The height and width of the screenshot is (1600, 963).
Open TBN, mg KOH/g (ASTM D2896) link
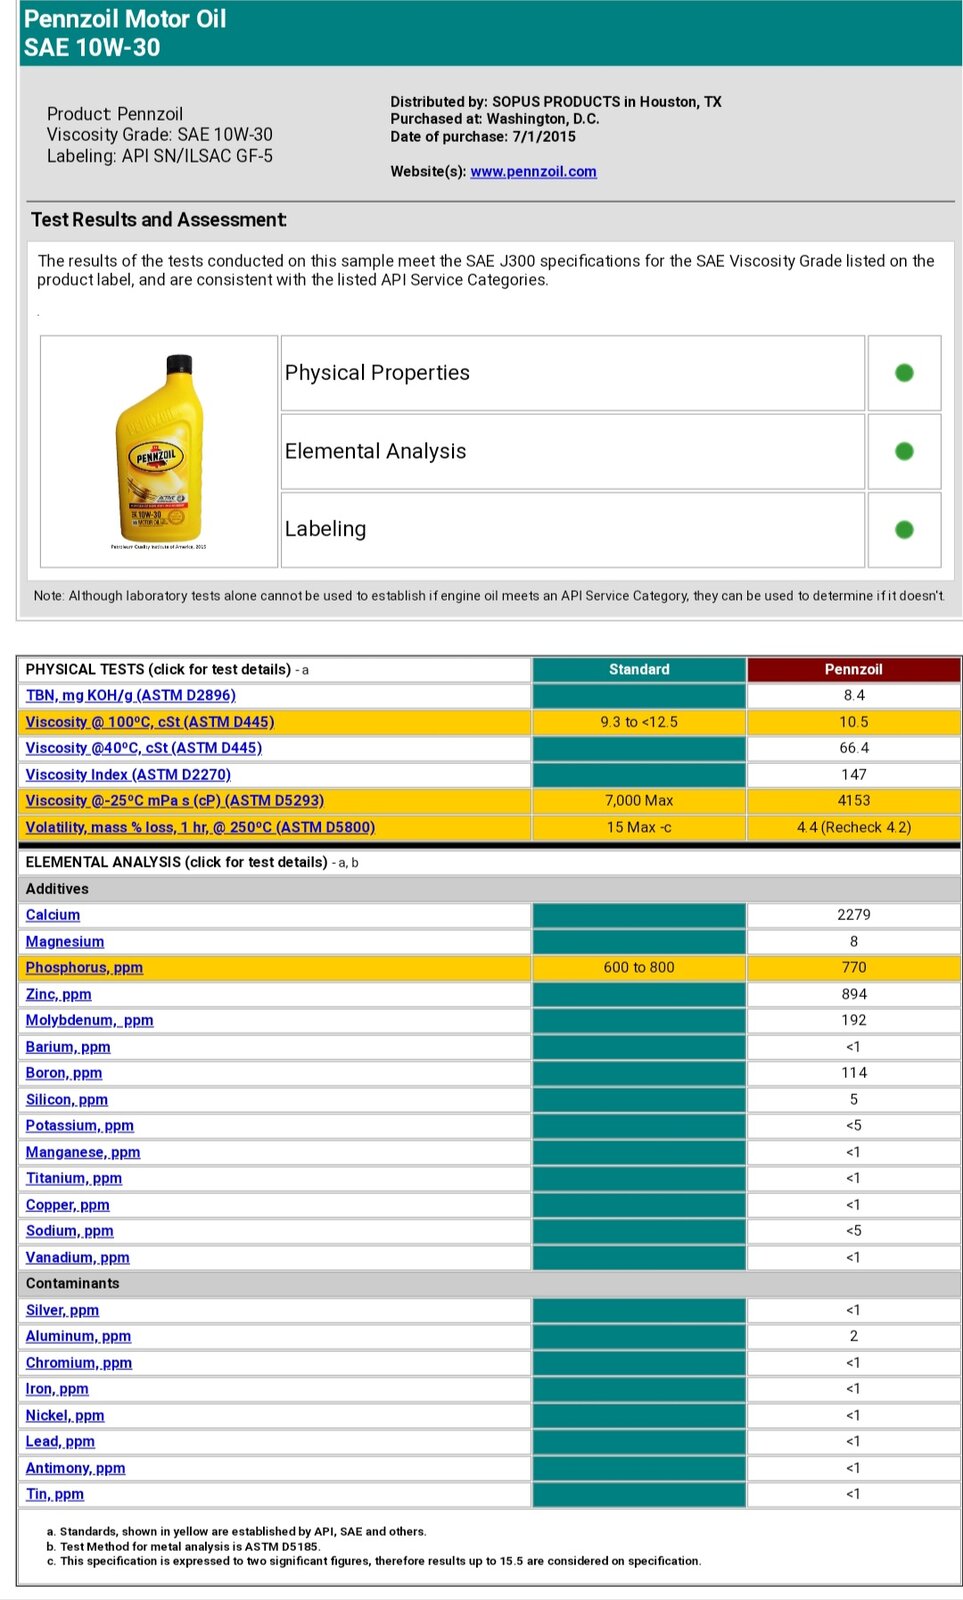131,695
